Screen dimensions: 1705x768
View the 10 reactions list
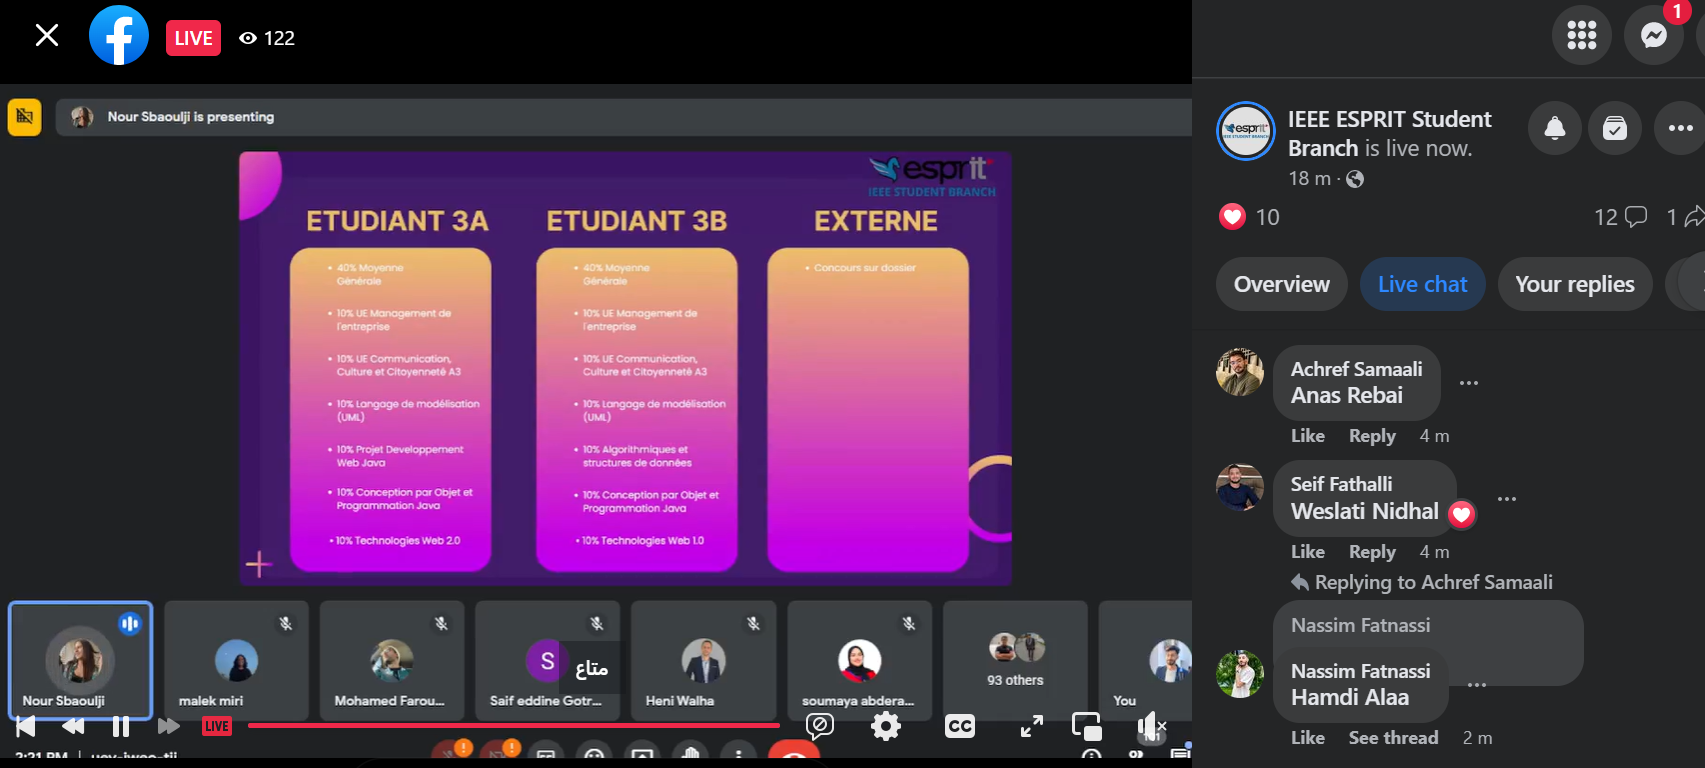click(x=1249, y=217)
